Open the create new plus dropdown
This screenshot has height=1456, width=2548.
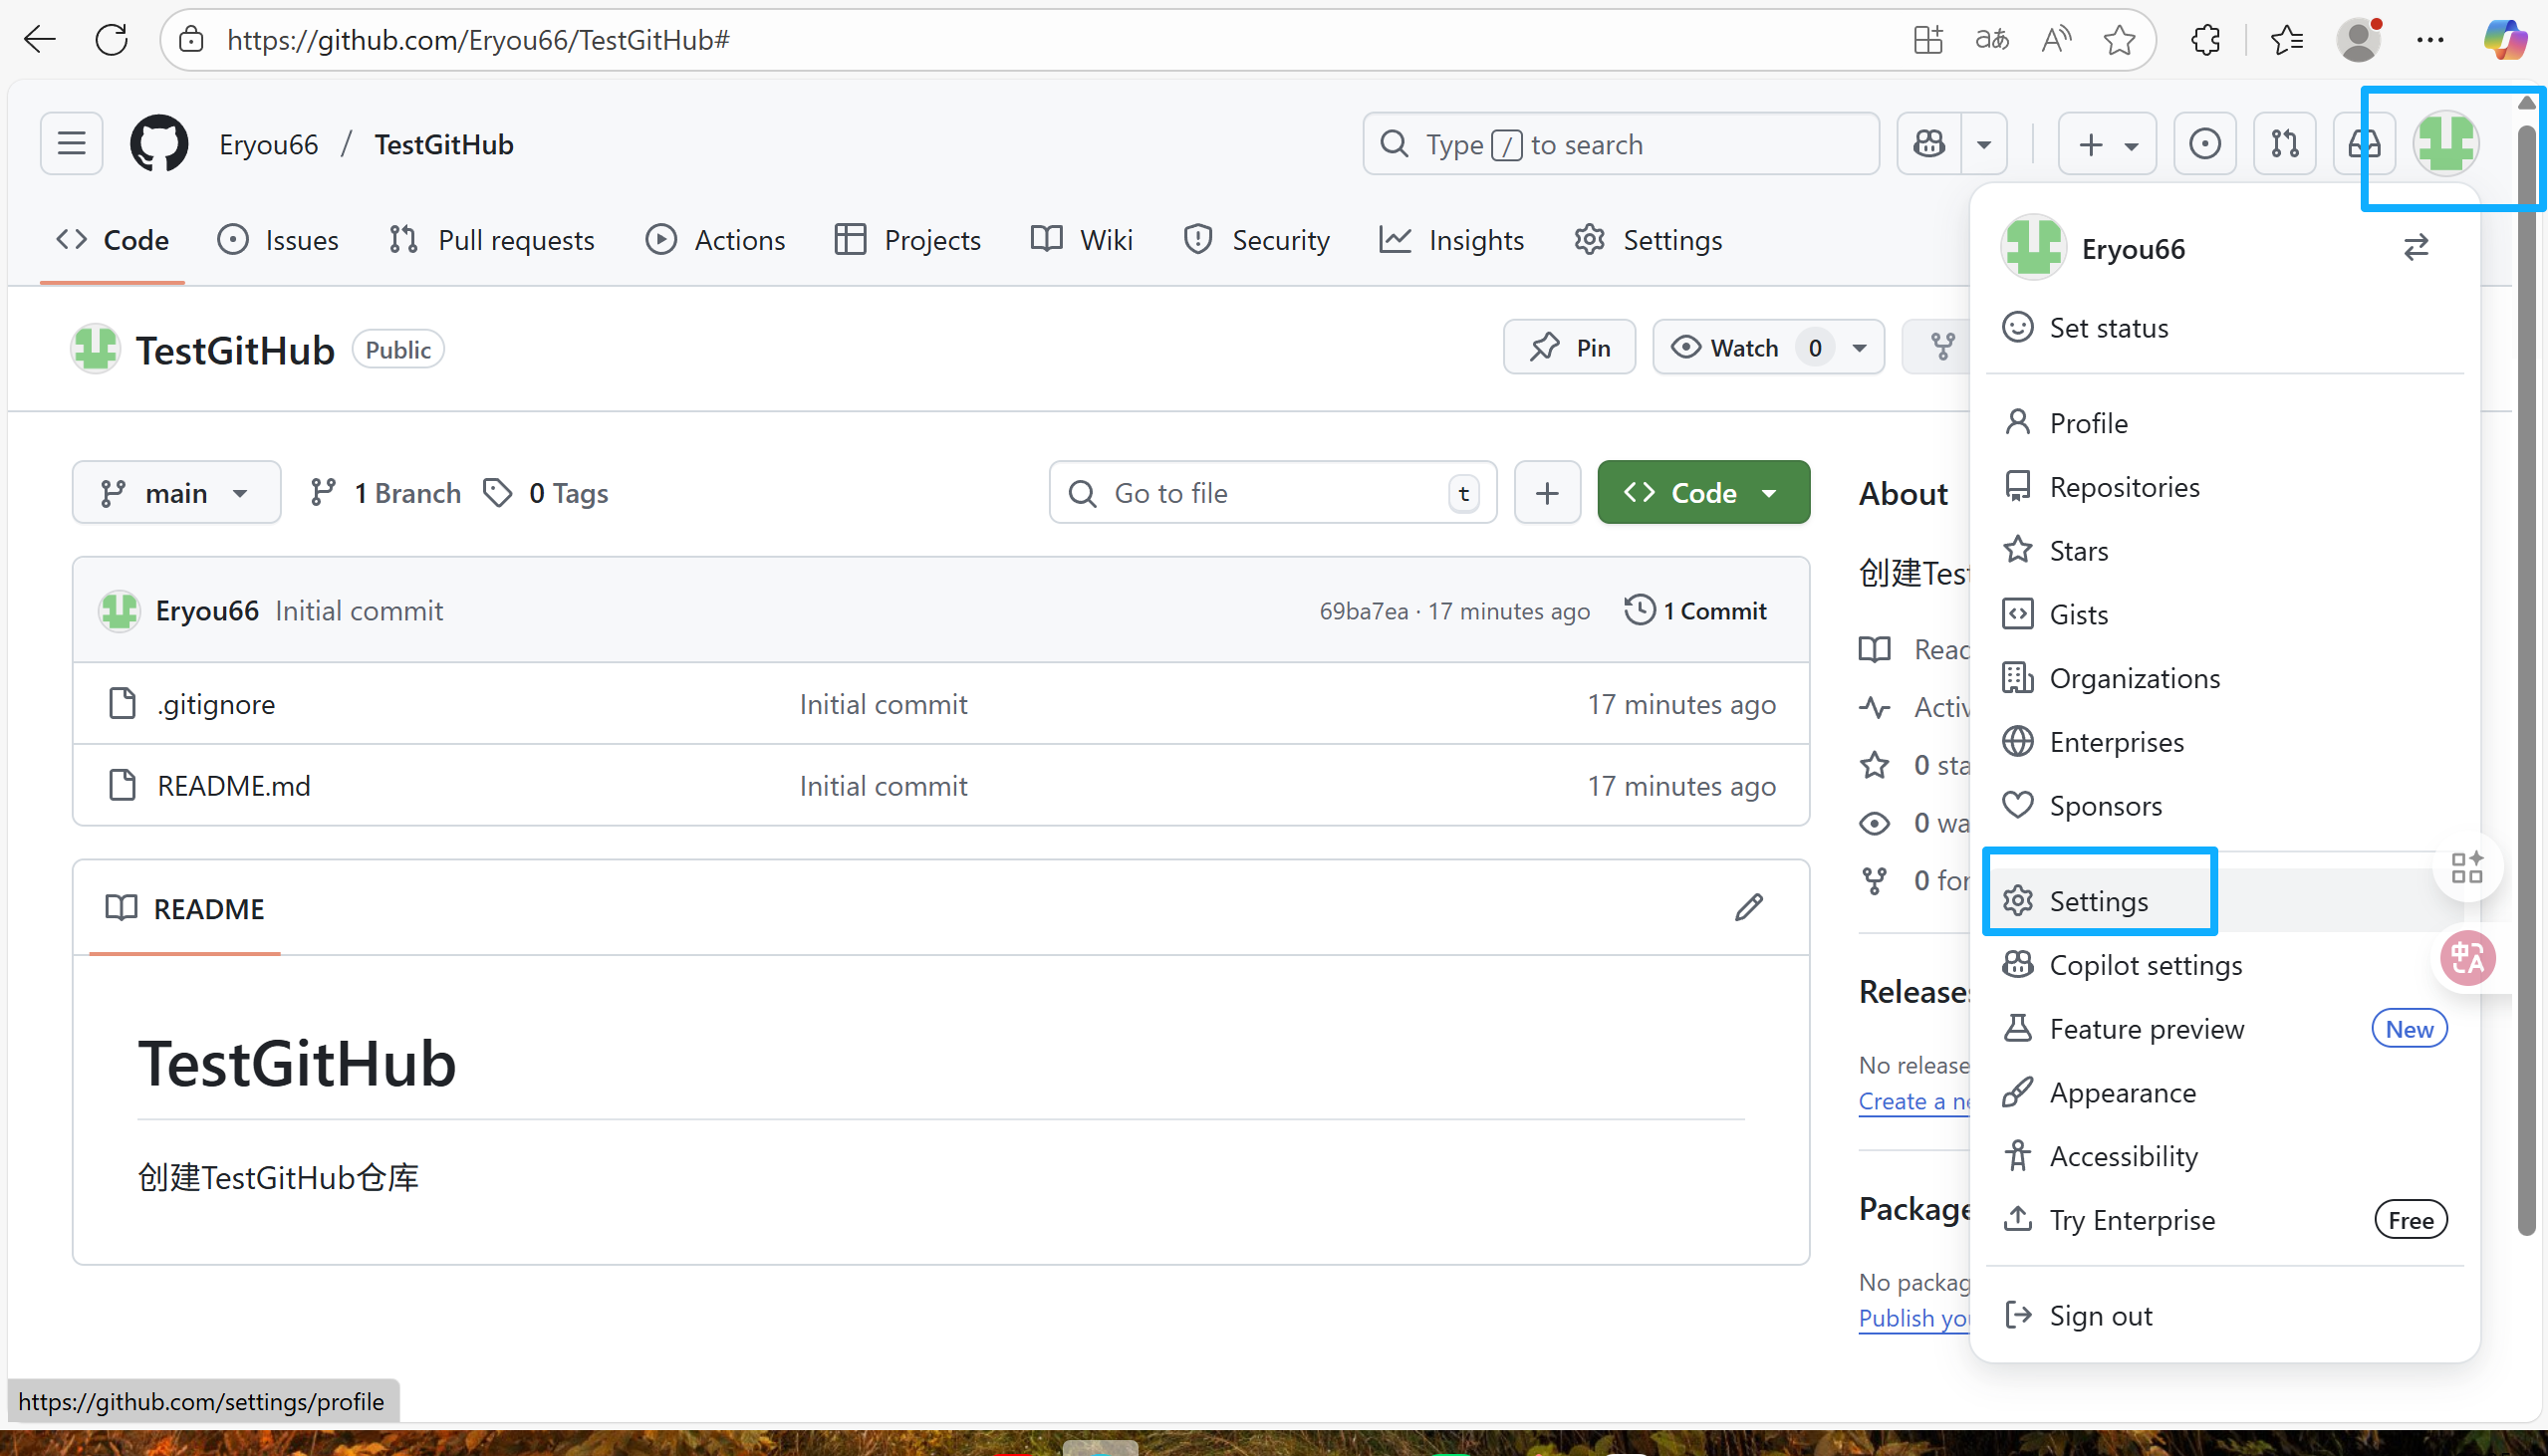pyautogui.click(x=2106, y=144)
